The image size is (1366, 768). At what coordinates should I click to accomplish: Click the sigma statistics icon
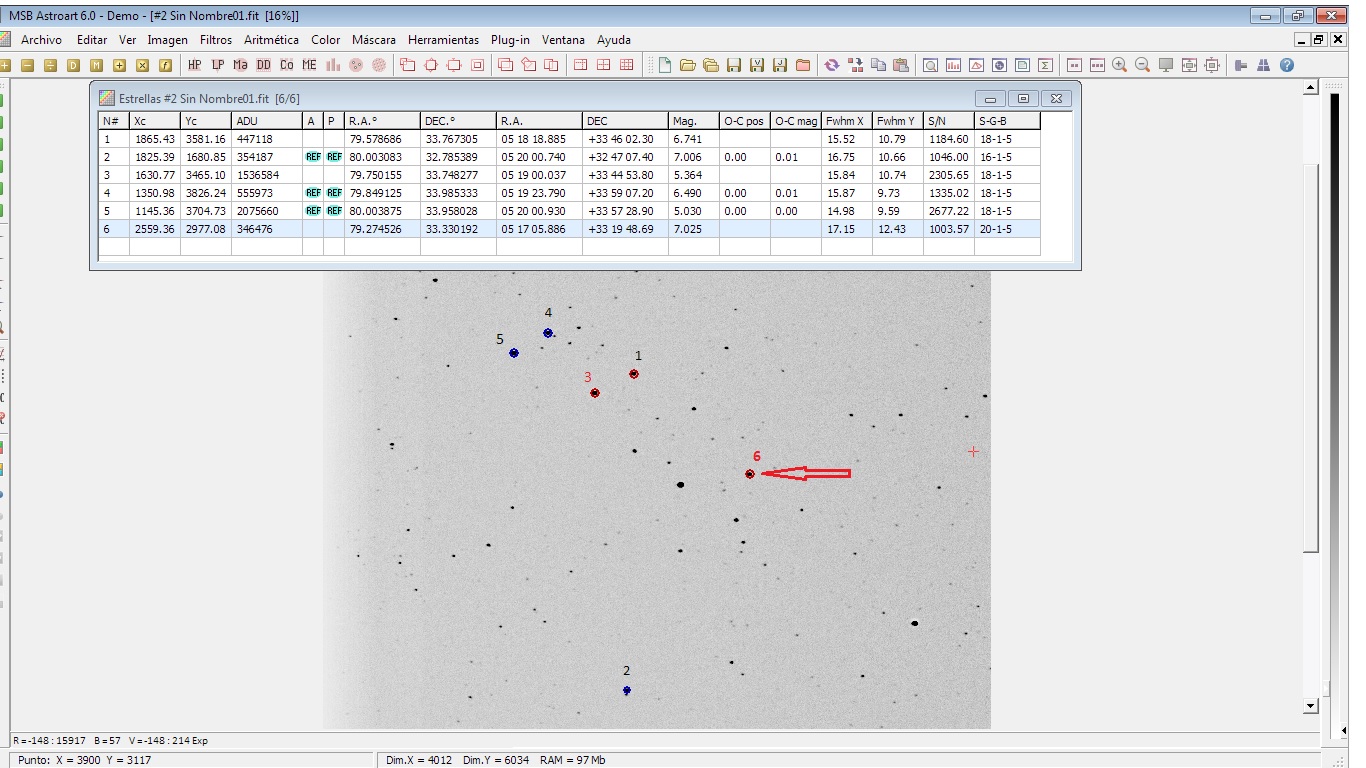[1045, 65]
